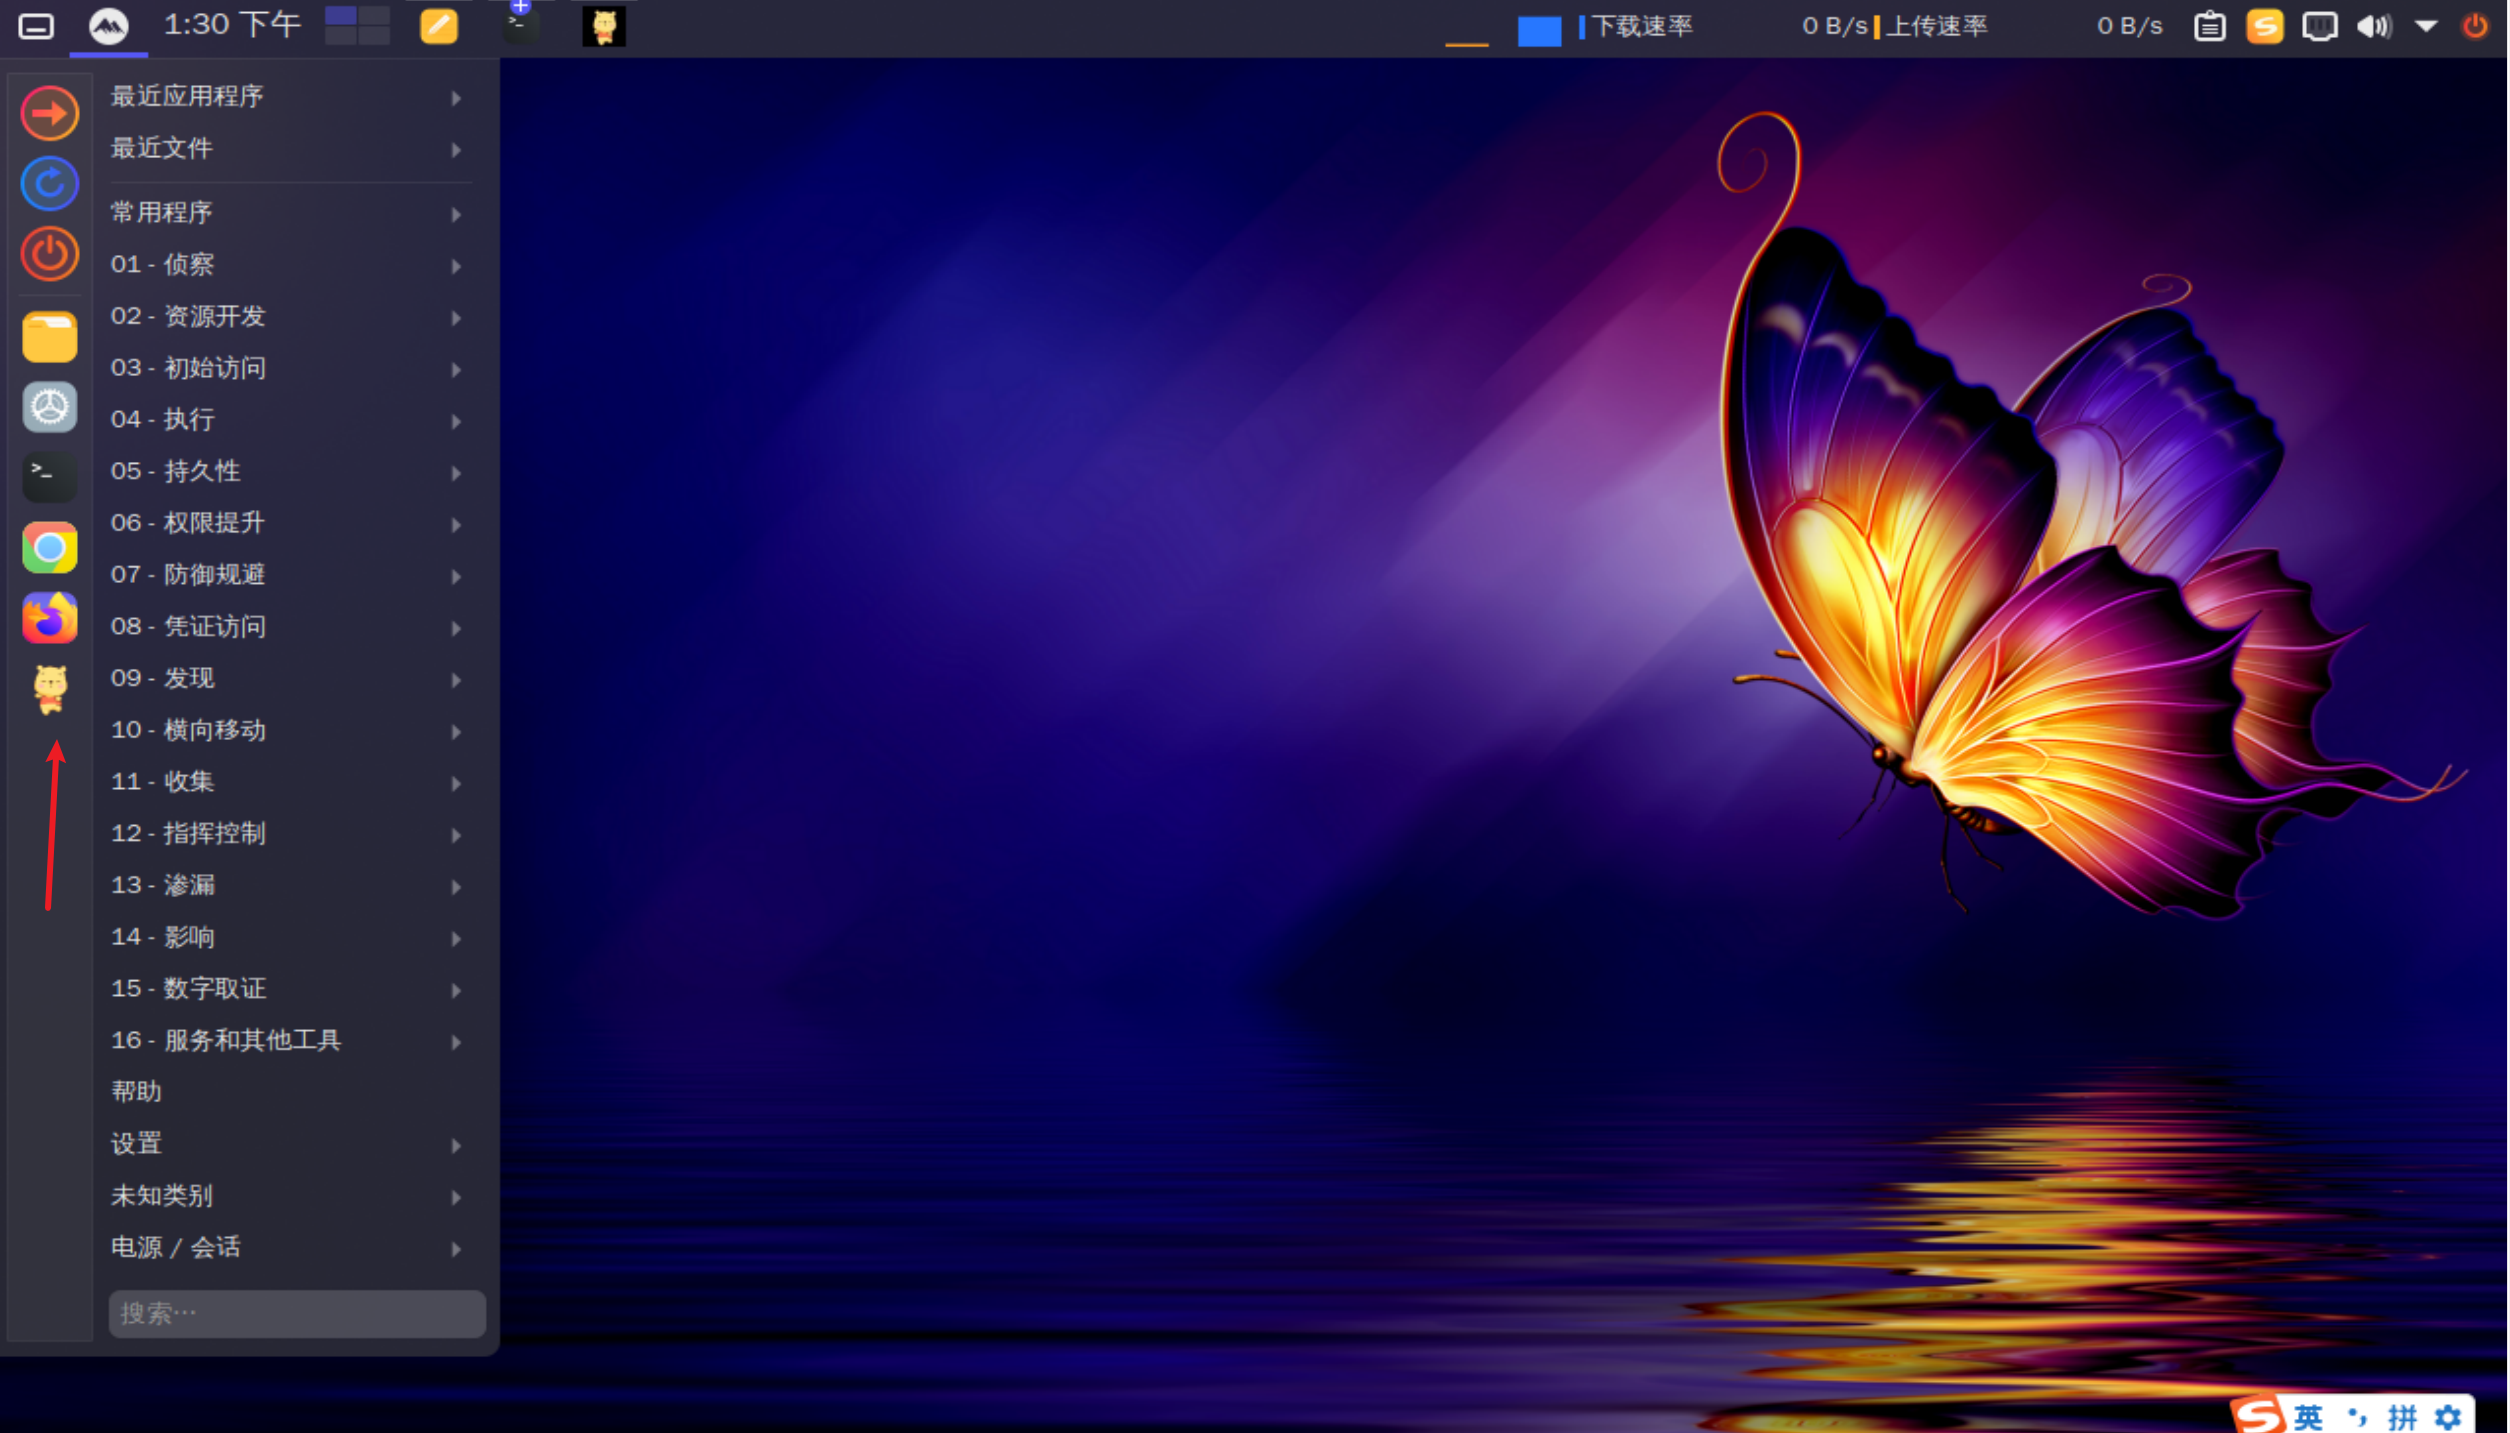Open the yellow file manager folder icon

click(x=49, y=337)
